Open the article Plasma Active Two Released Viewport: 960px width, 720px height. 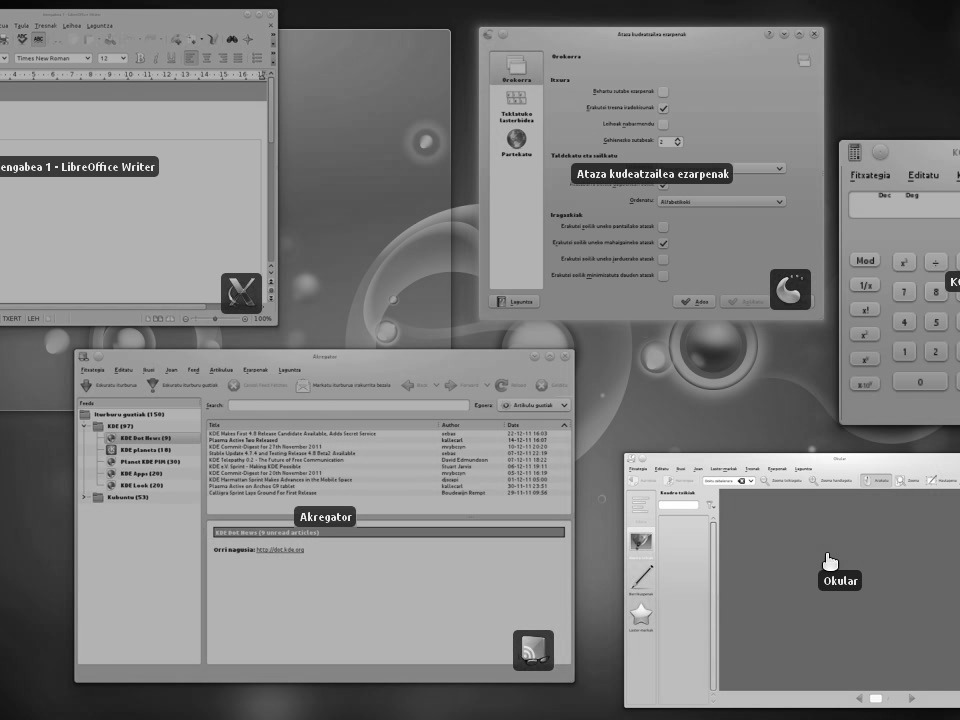[x=243, y=440]
